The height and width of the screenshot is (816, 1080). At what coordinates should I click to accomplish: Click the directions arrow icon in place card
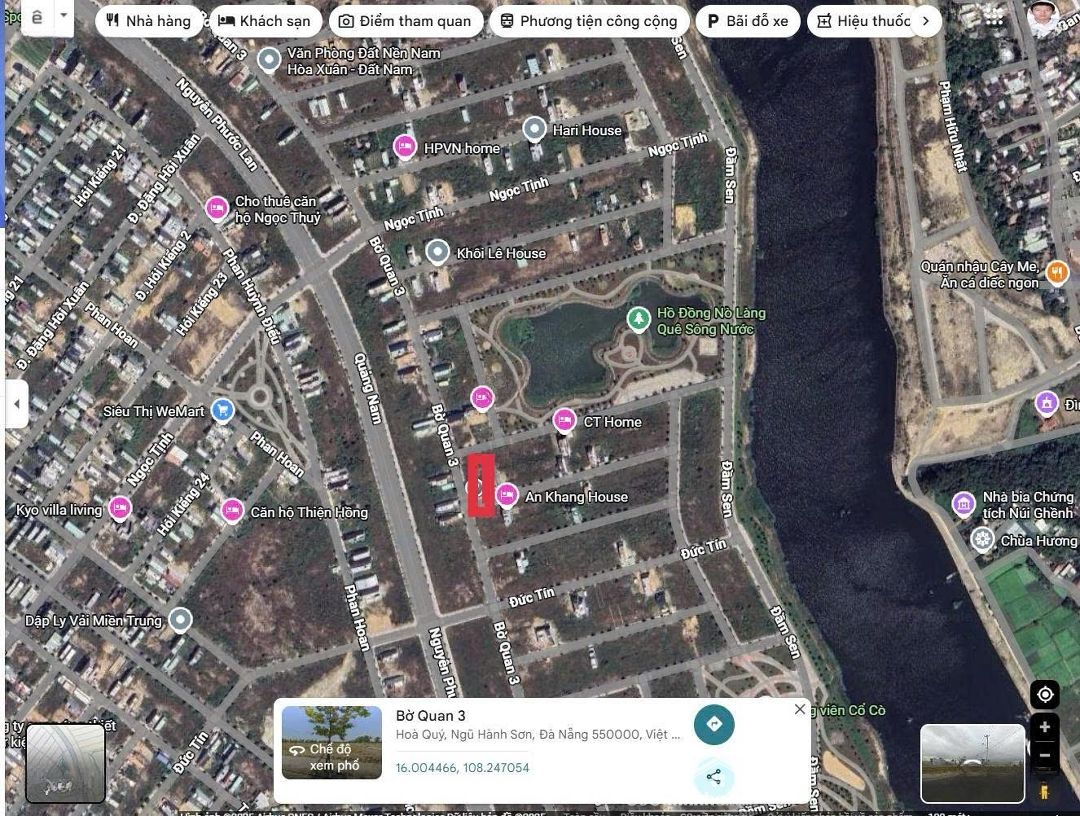click(714, 724)
